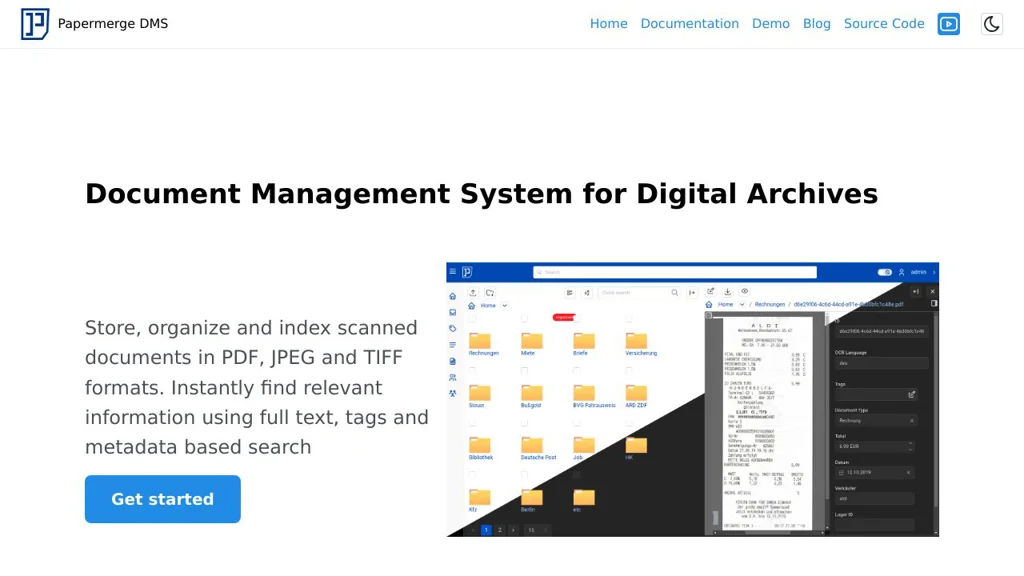Select Blog in the navigation bar
Image resolution: width=1024 pixels, height=576 pixels.
tap(817, 23)
